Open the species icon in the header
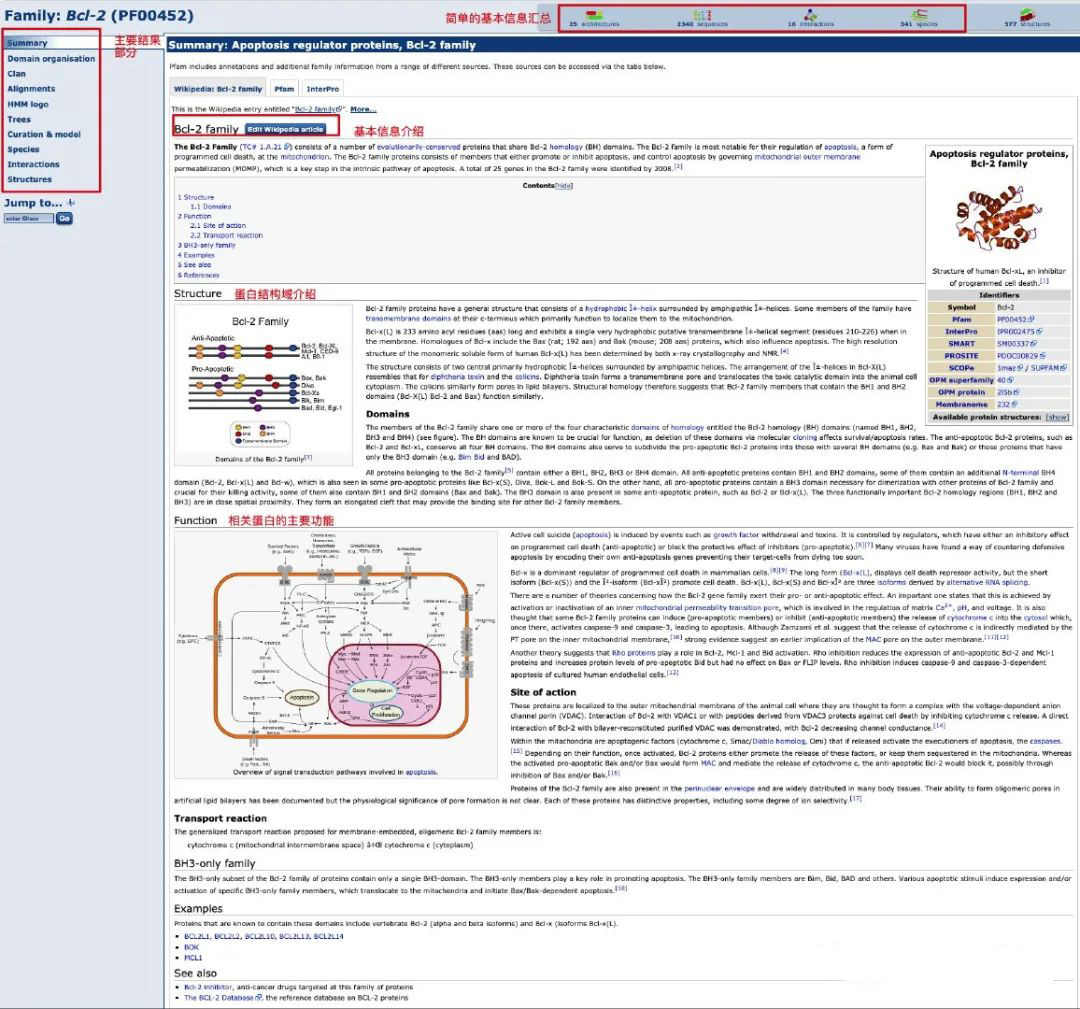Viewport: 1080px width, 1009px height. (919, 15)
